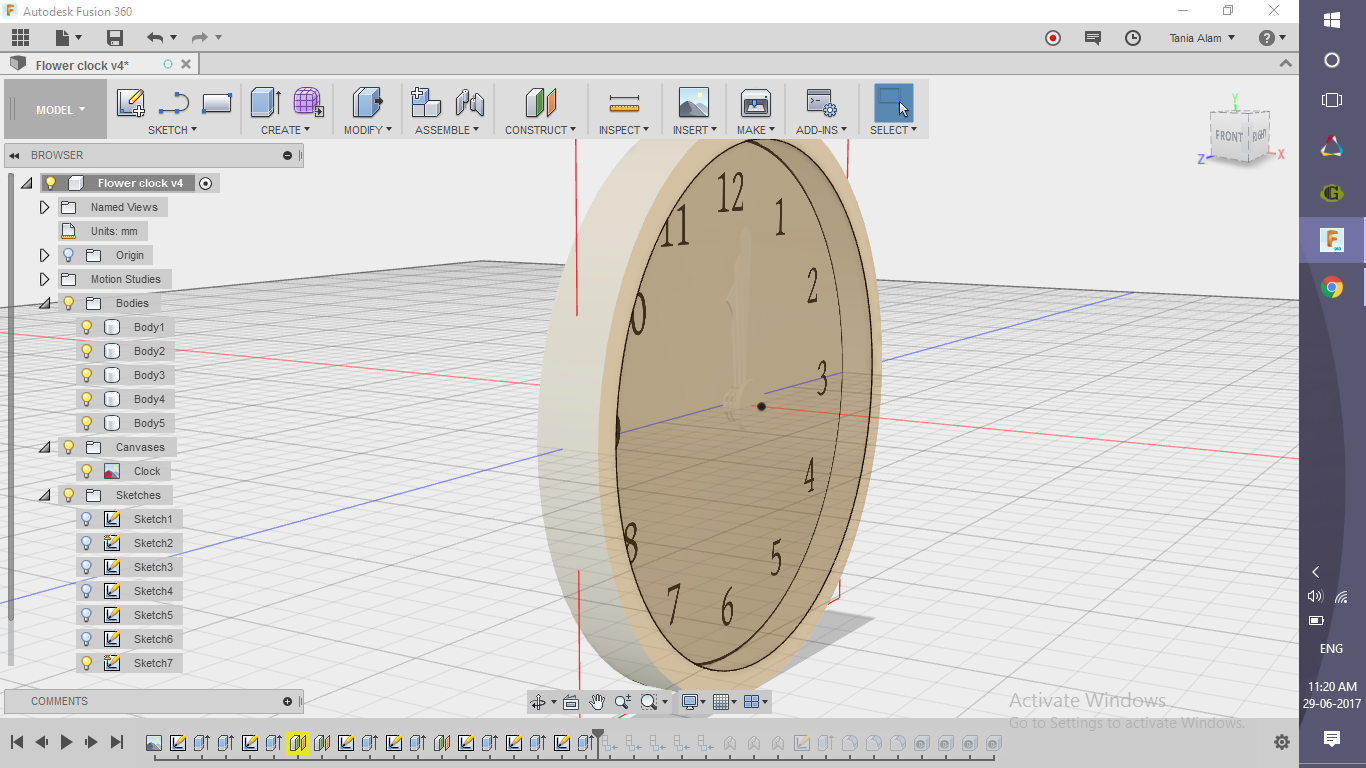
Task: Collapse the Bodies folder
Action: click(x=44, y=303)
